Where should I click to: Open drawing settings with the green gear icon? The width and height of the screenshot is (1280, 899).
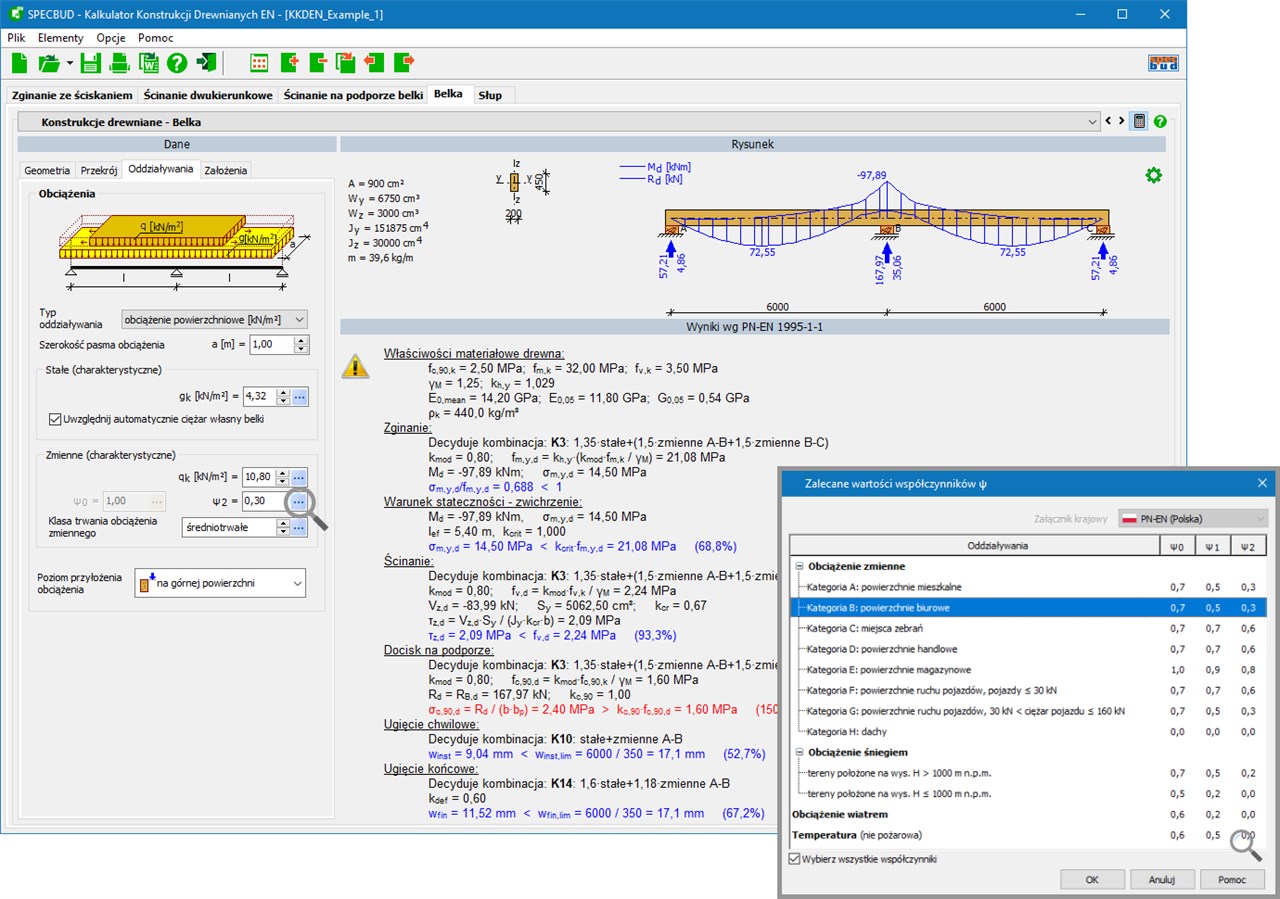1154,175
